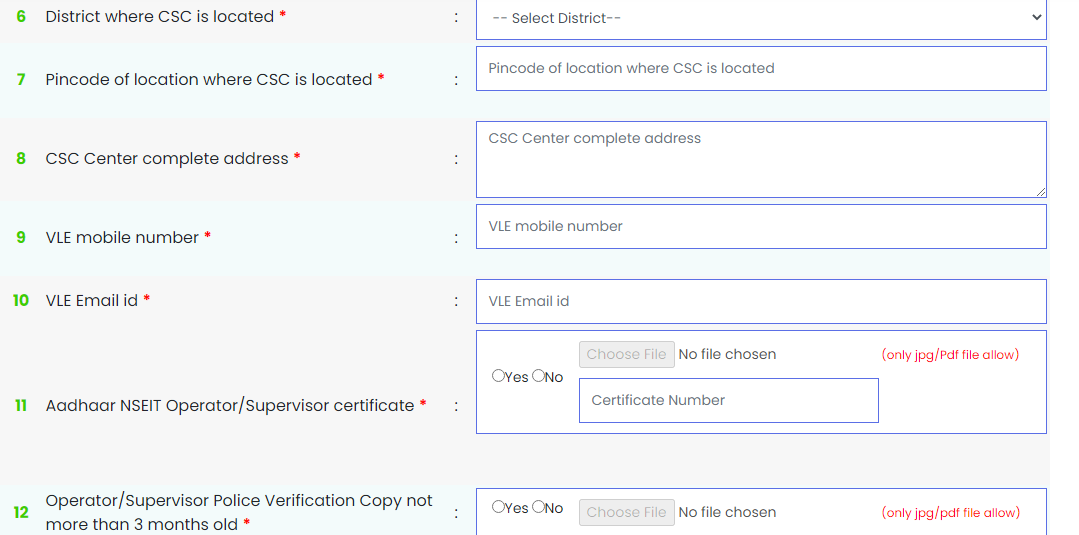This screenshot has height=535, width=1079.
Task: Select Yes for Aadhaar NSEIT certificate
Action: point(498,376)
